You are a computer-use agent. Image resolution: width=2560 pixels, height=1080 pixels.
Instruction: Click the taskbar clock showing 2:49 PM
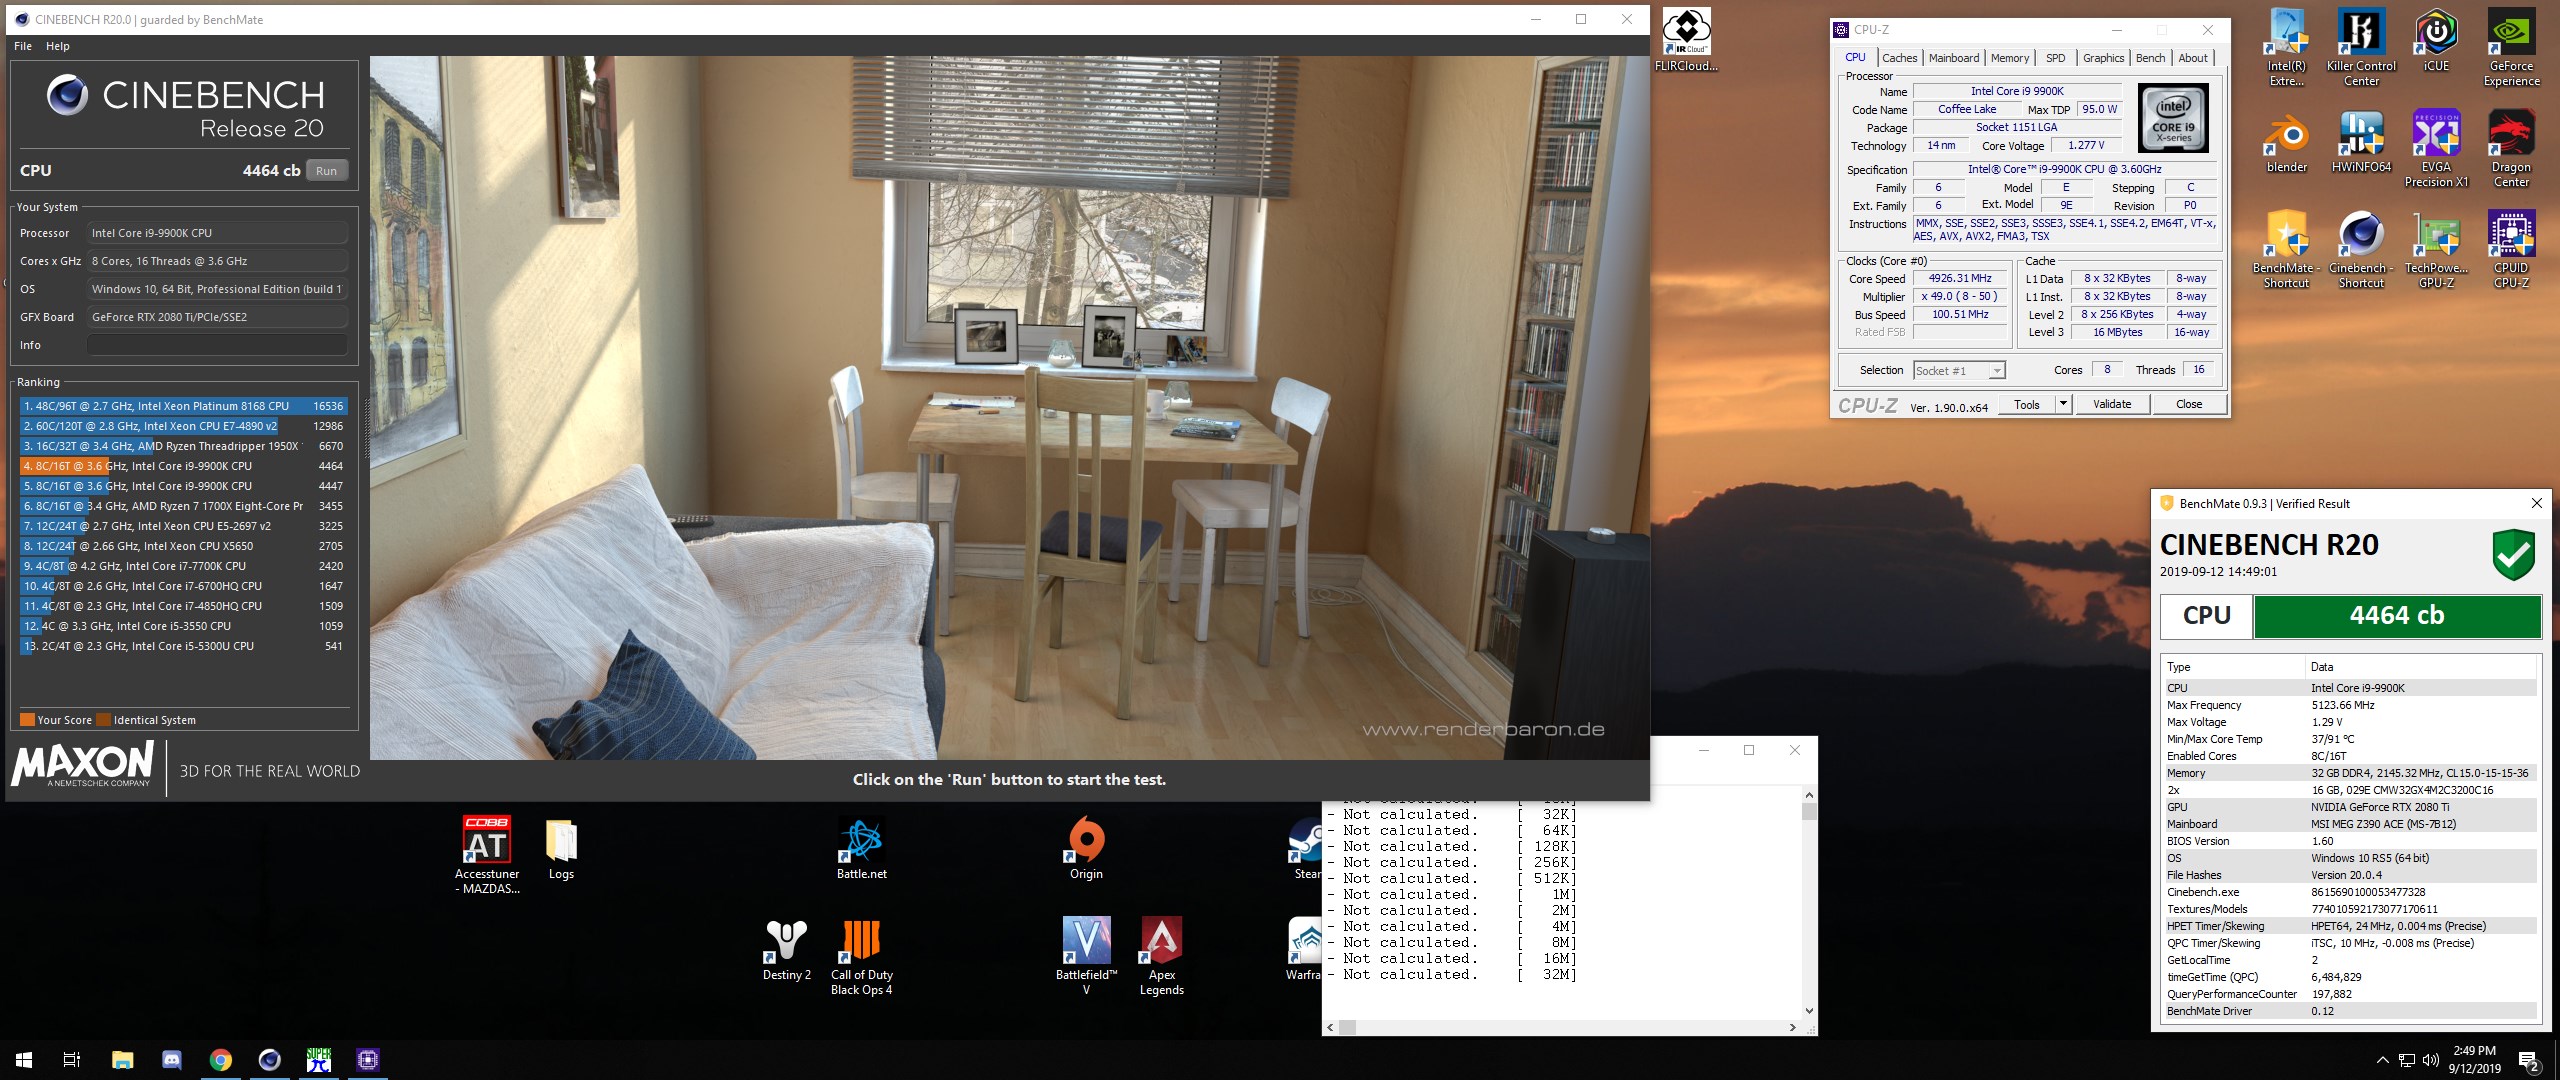tap(2474, 1060)
